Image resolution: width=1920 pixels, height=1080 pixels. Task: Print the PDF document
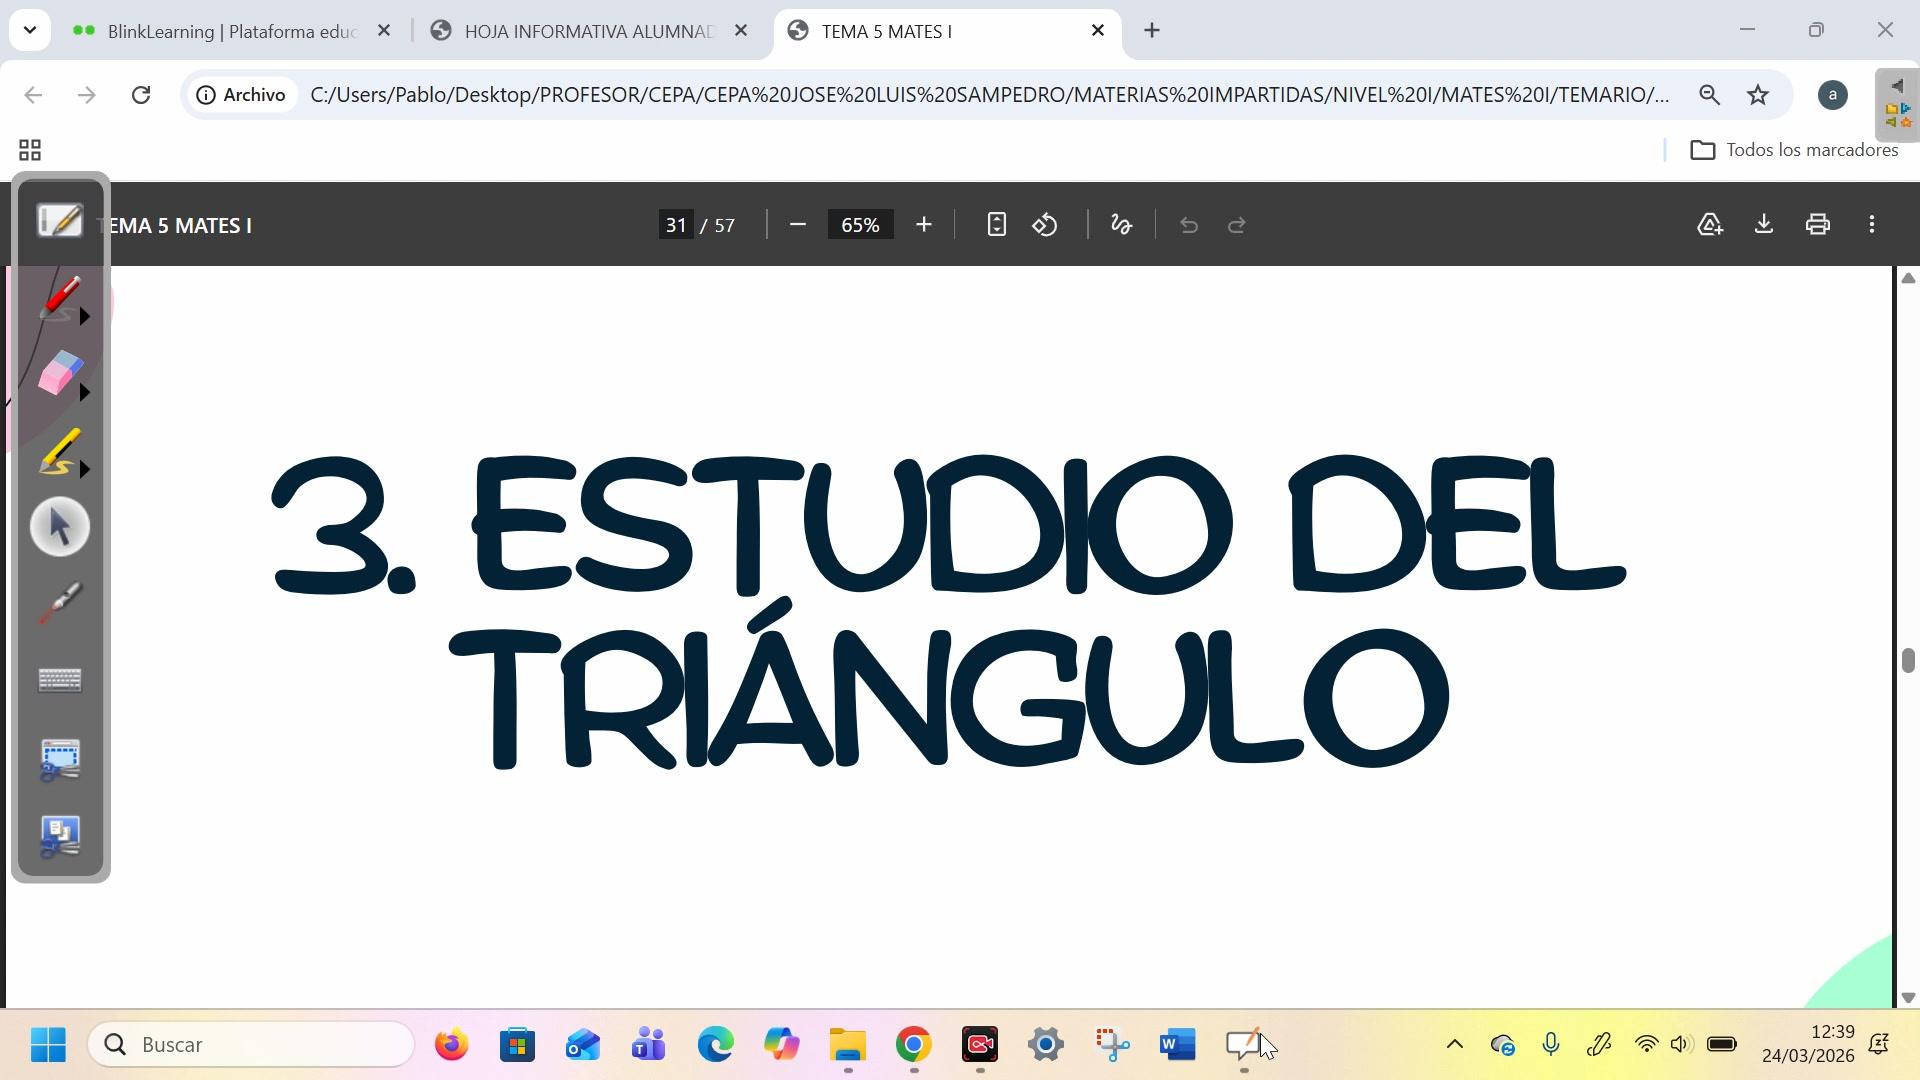click(x=1818, y=225)
